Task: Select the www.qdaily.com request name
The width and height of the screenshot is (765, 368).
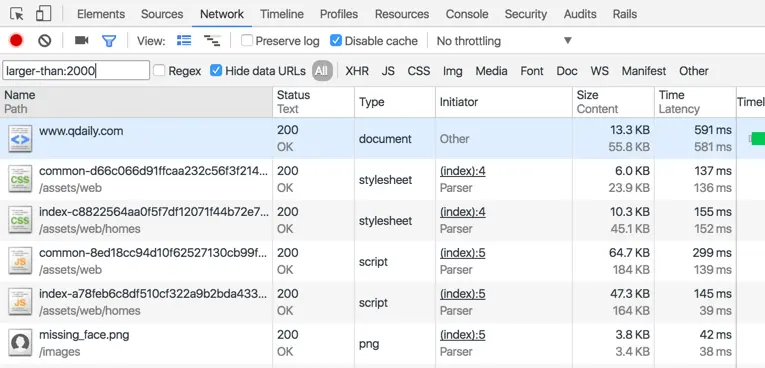Action: coord(81,131)
